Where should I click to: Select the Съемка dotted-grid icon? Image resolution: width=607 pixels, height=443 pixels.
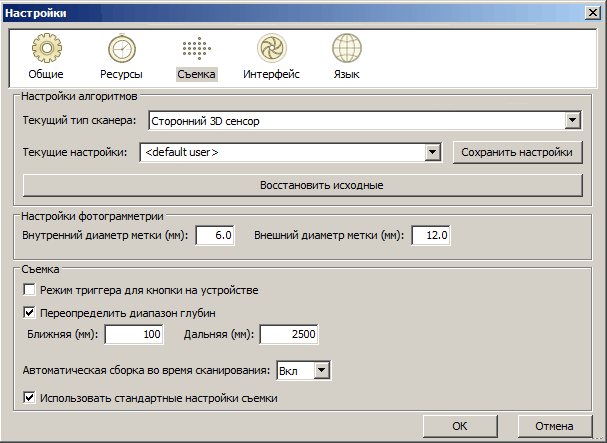[197, 48]
